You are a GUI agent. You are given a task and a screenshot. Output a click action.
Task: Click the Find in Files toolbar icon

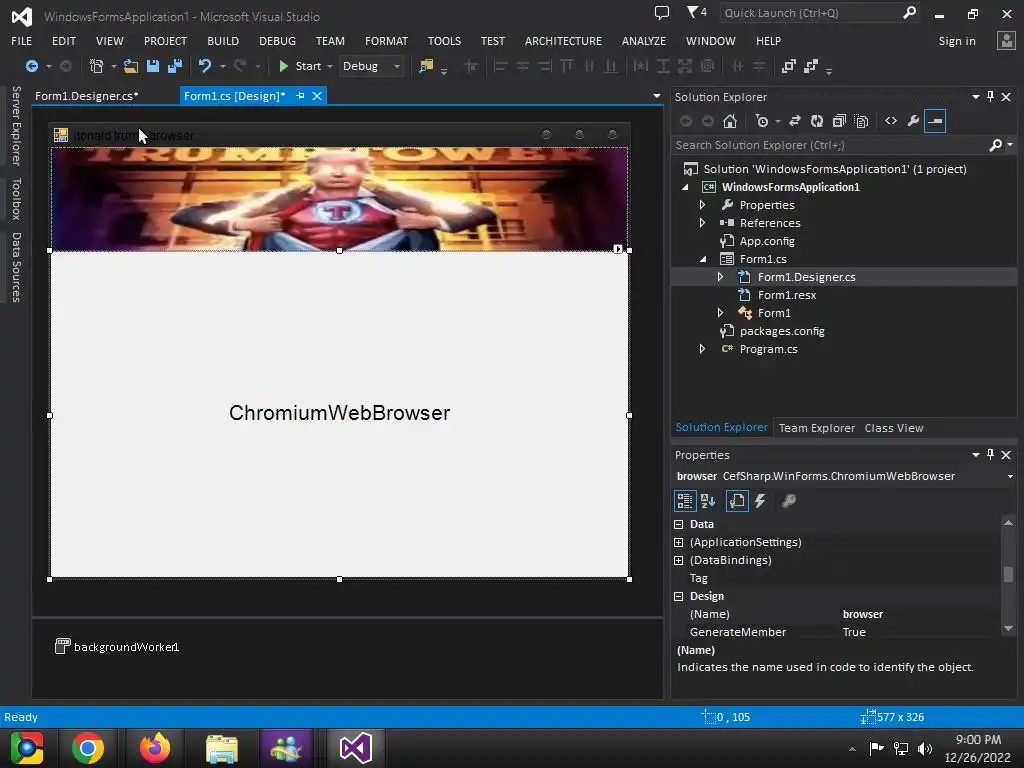click(426, 66)
